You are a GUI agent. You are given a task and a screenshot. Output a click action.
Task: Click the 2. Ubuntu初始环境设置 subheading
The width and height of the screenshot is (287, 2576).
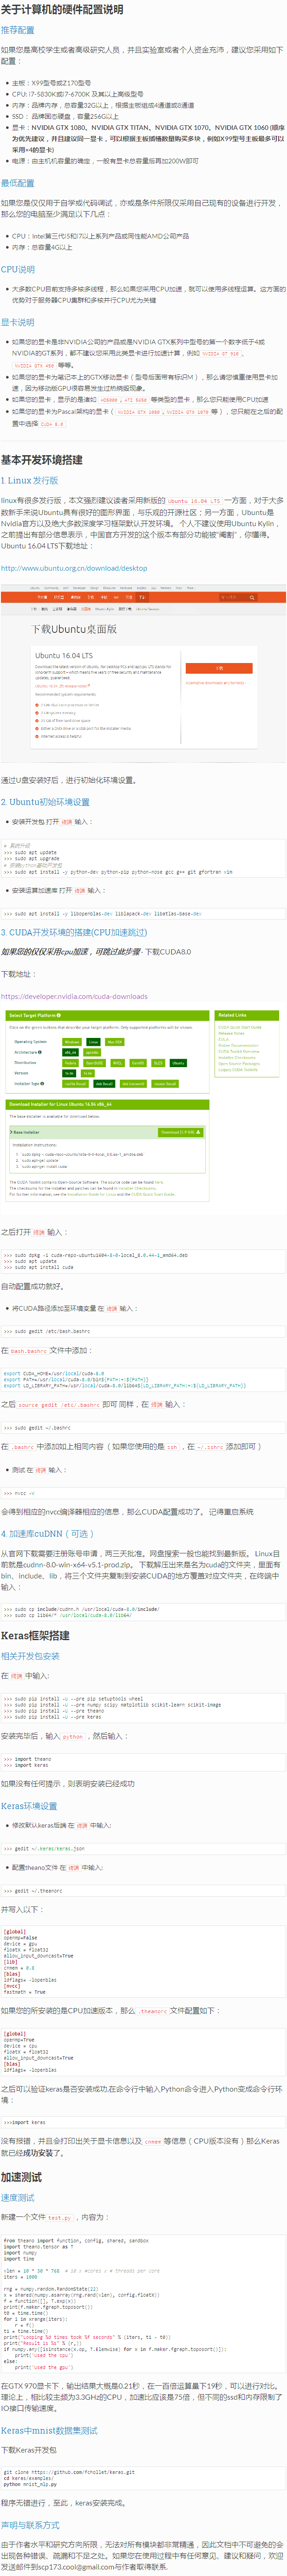pyautogui.click(x=45, y=802)
